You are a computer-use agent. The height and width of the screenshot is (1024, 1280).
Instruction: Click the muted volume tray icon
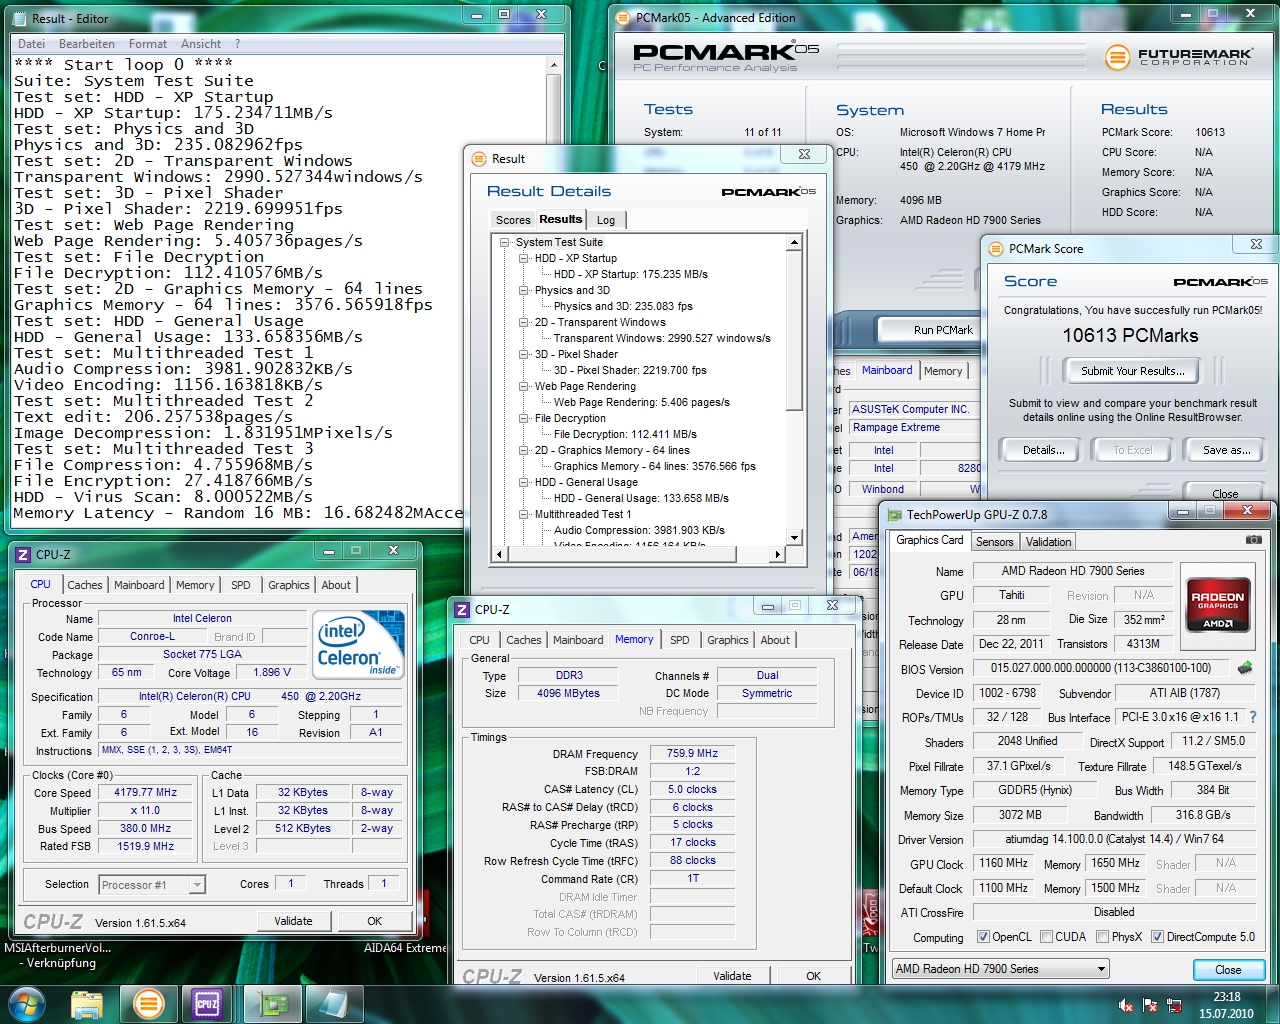point(1126,1005)
